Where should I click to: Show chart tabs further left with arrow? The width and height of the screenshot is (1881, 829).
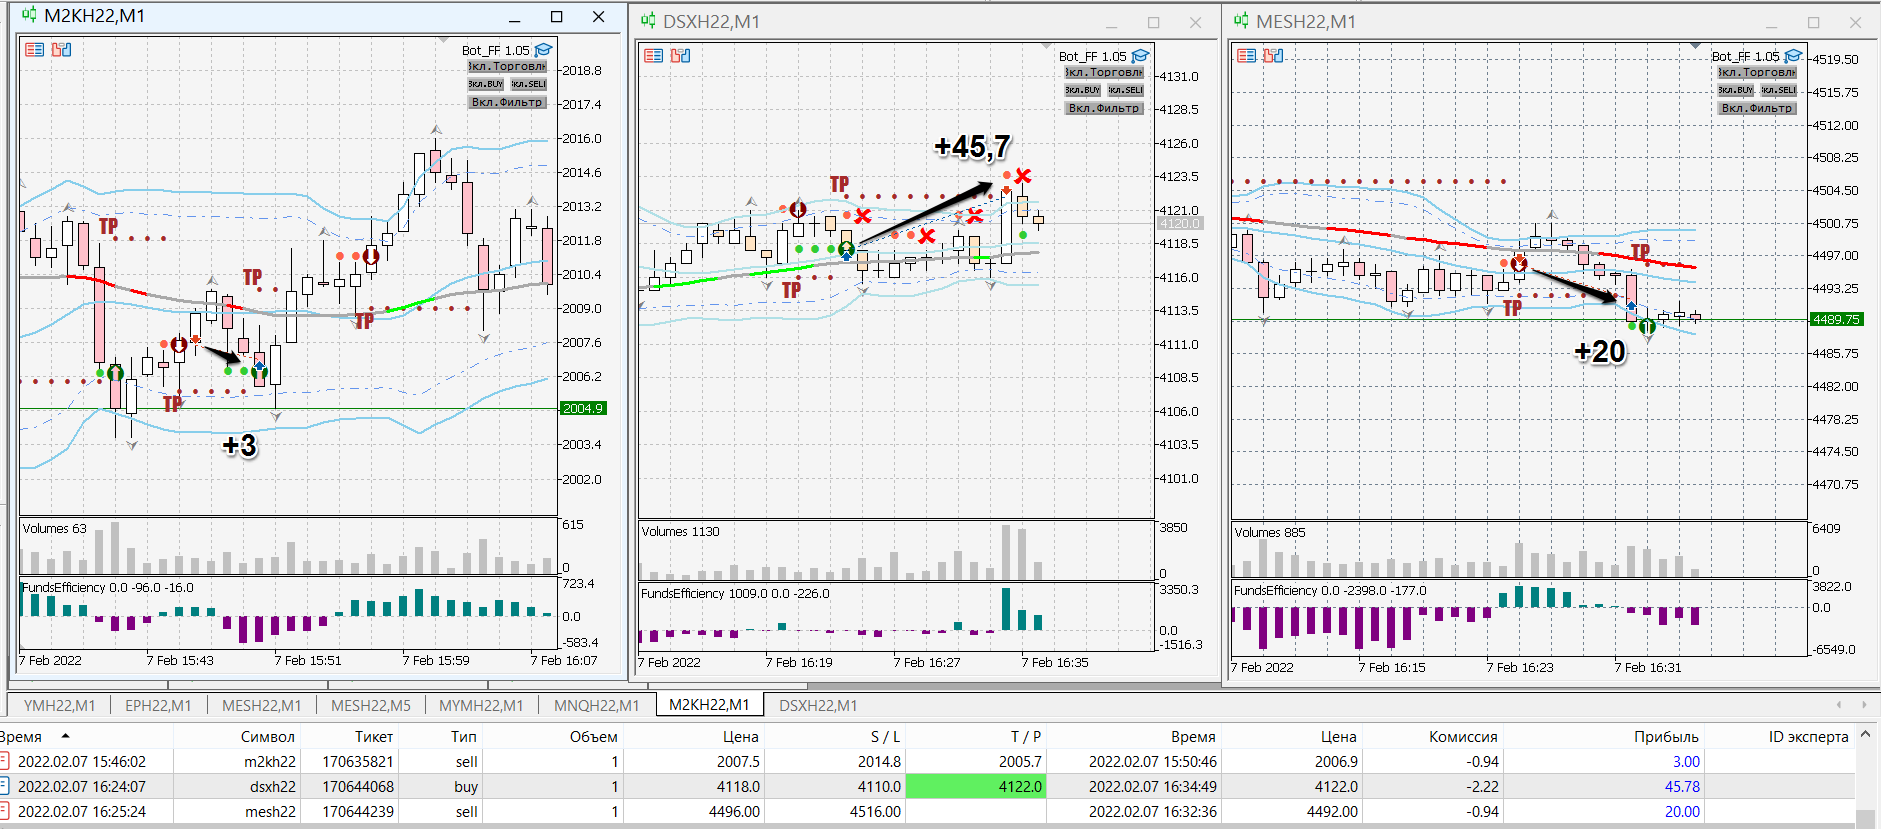(x=1839, y=705)
